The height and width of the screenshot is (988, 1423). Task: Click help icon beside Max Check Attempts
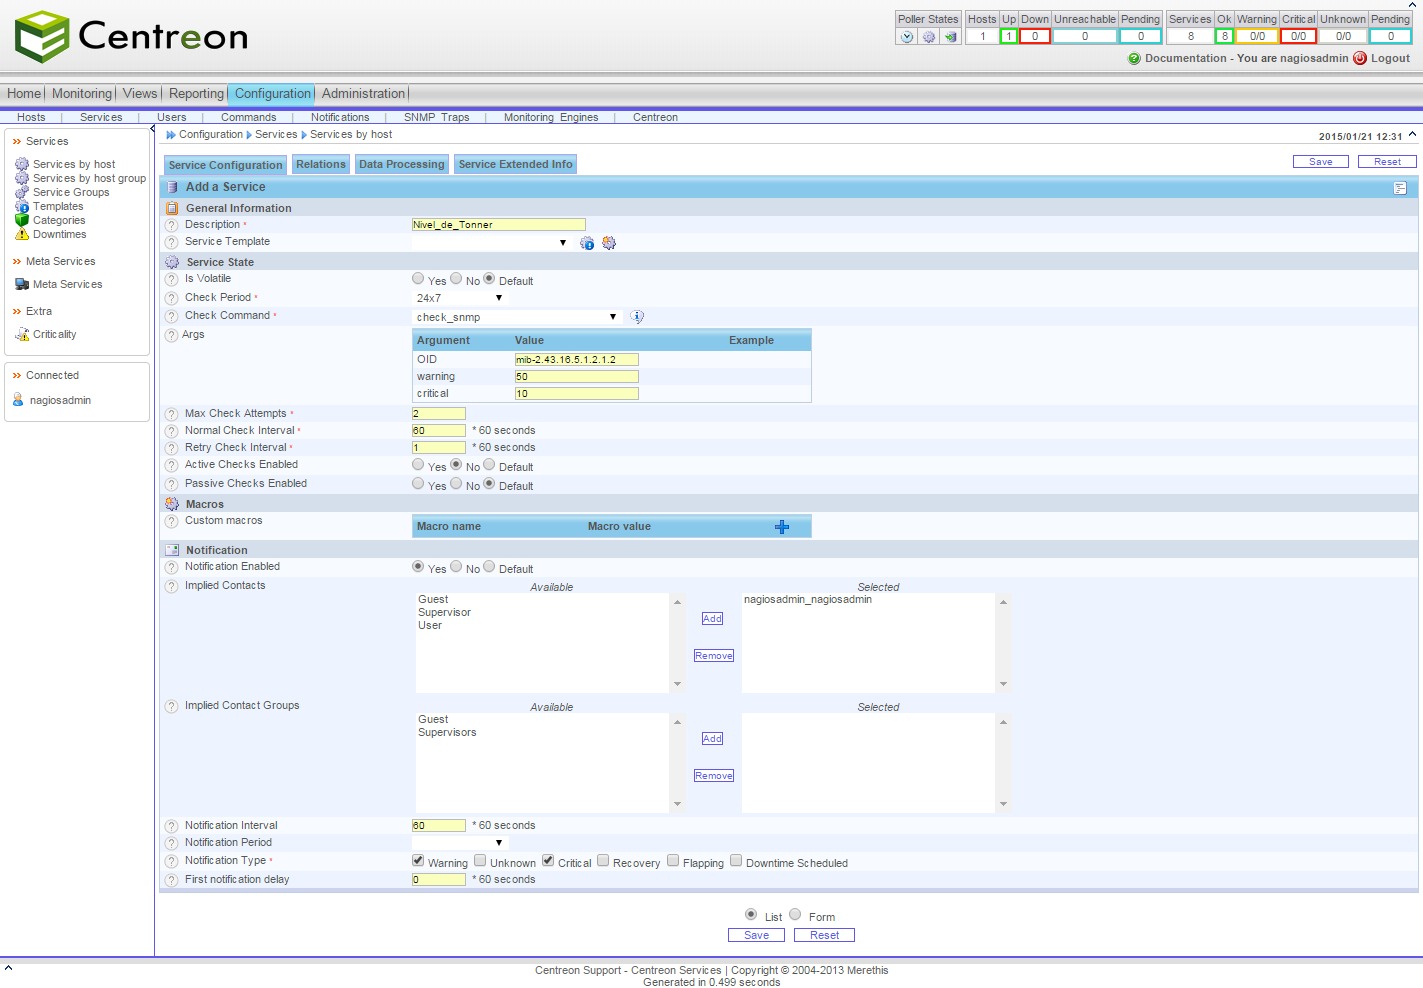click(x=171, y=414)
